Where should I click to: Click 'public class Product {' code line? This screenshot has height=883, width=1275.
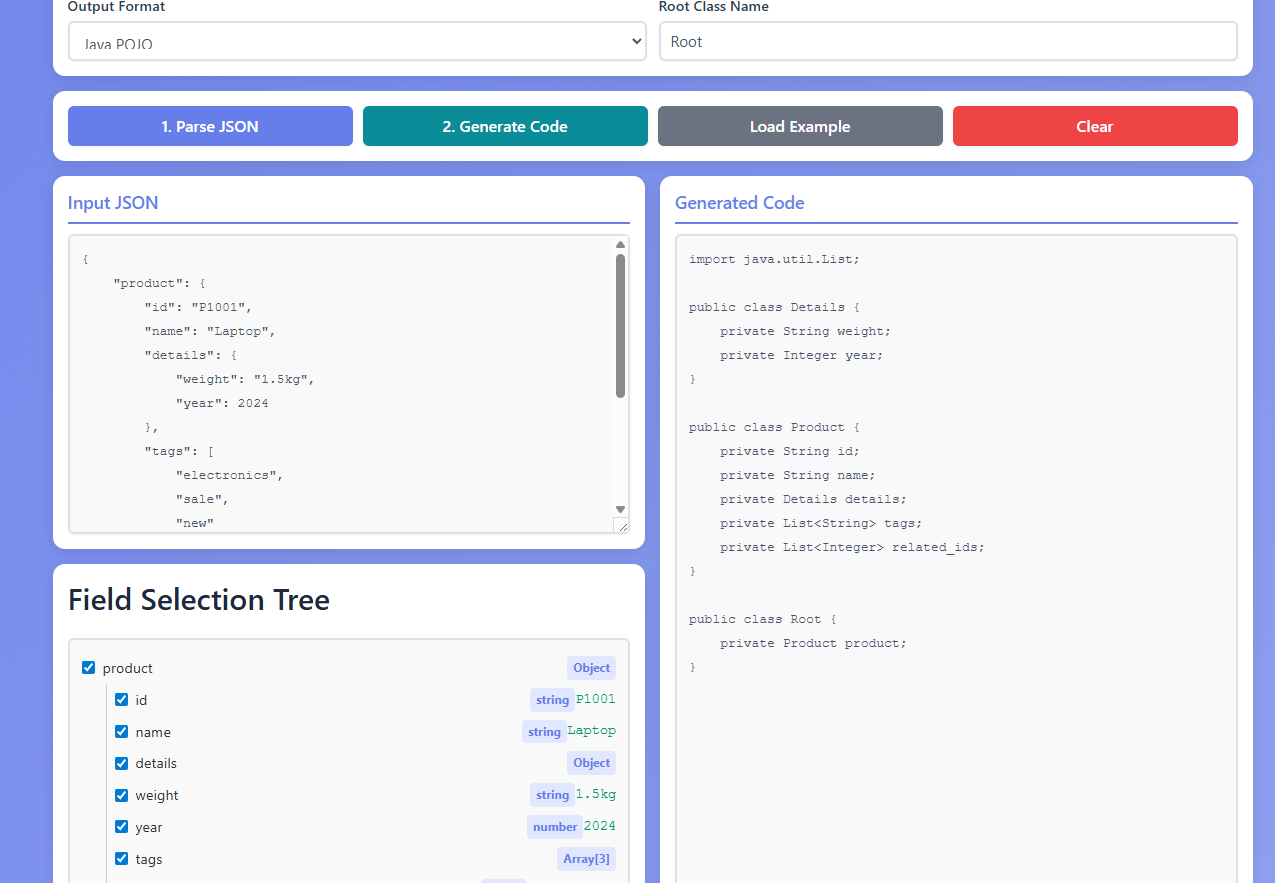[774, 427]
